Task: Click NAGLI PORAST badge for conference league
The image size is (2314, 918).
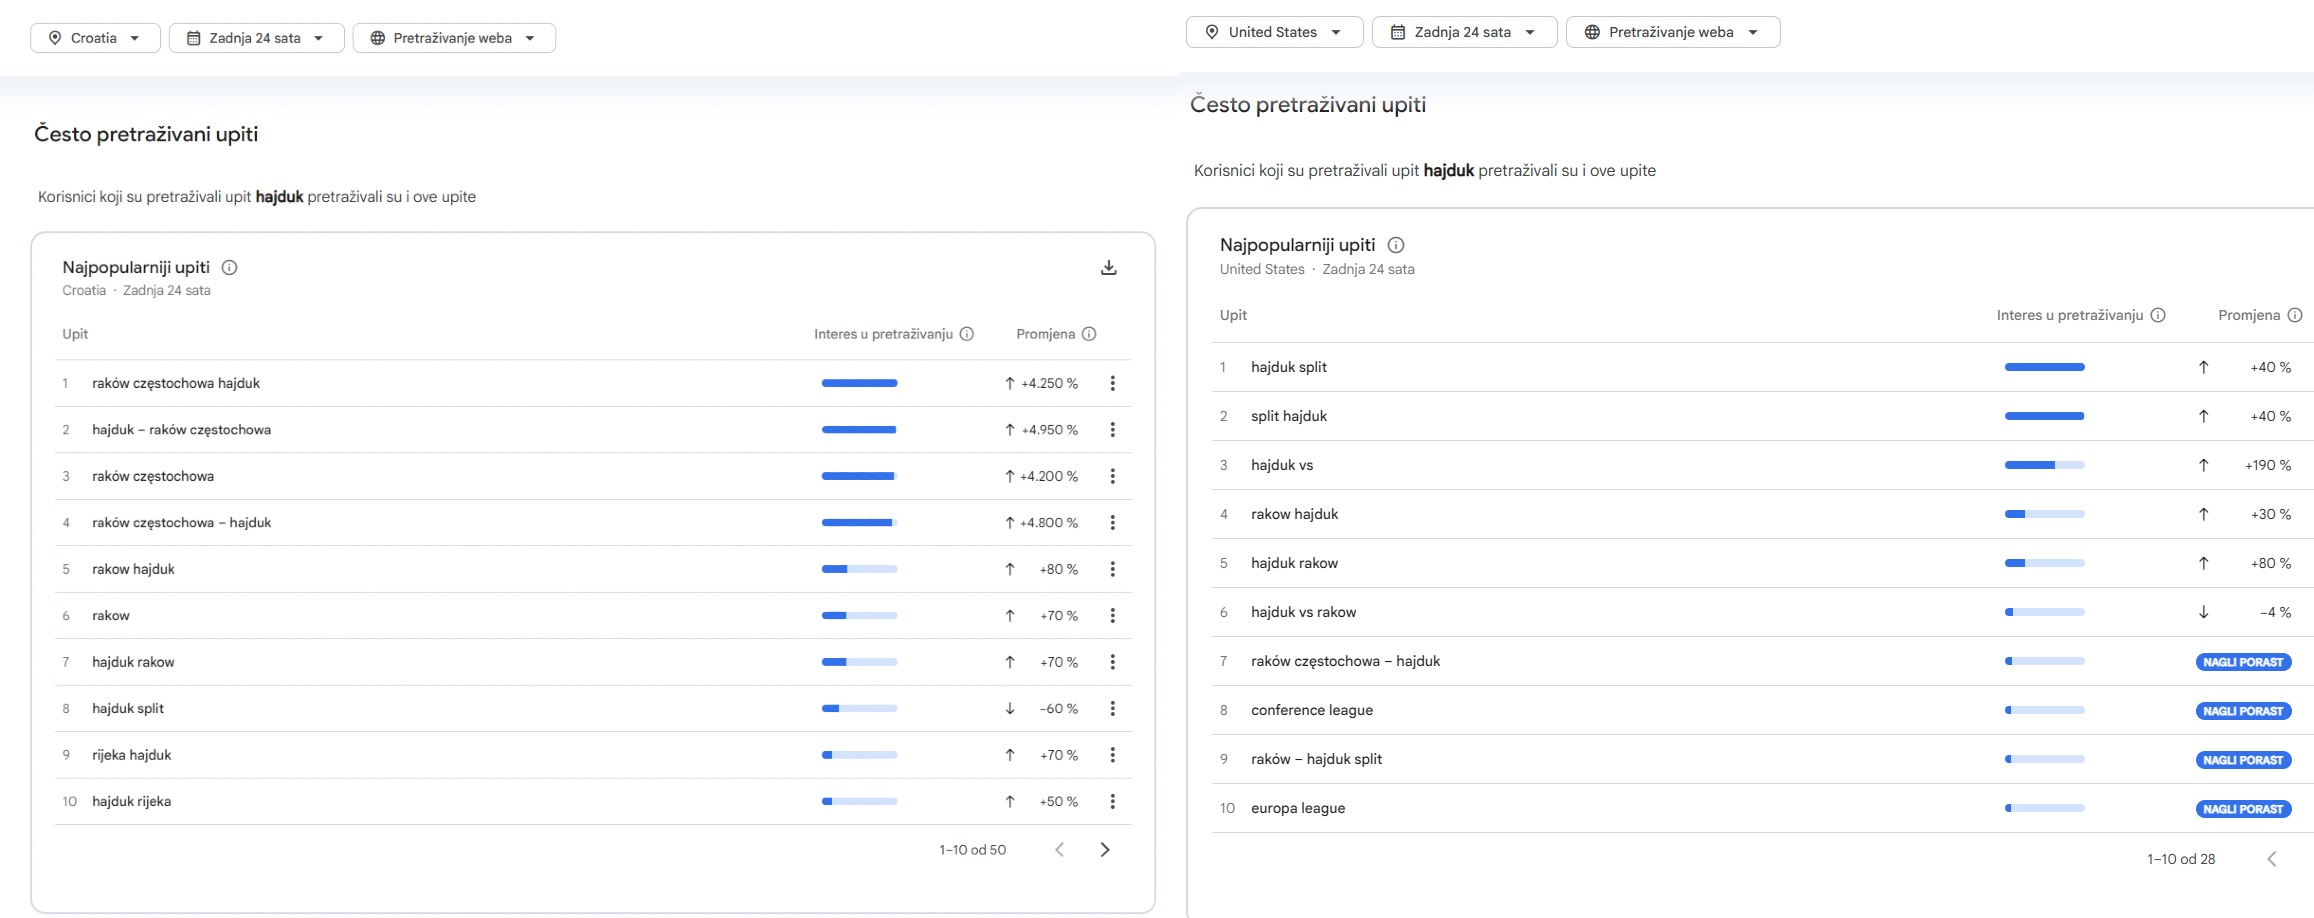Action: (2243, 711)
